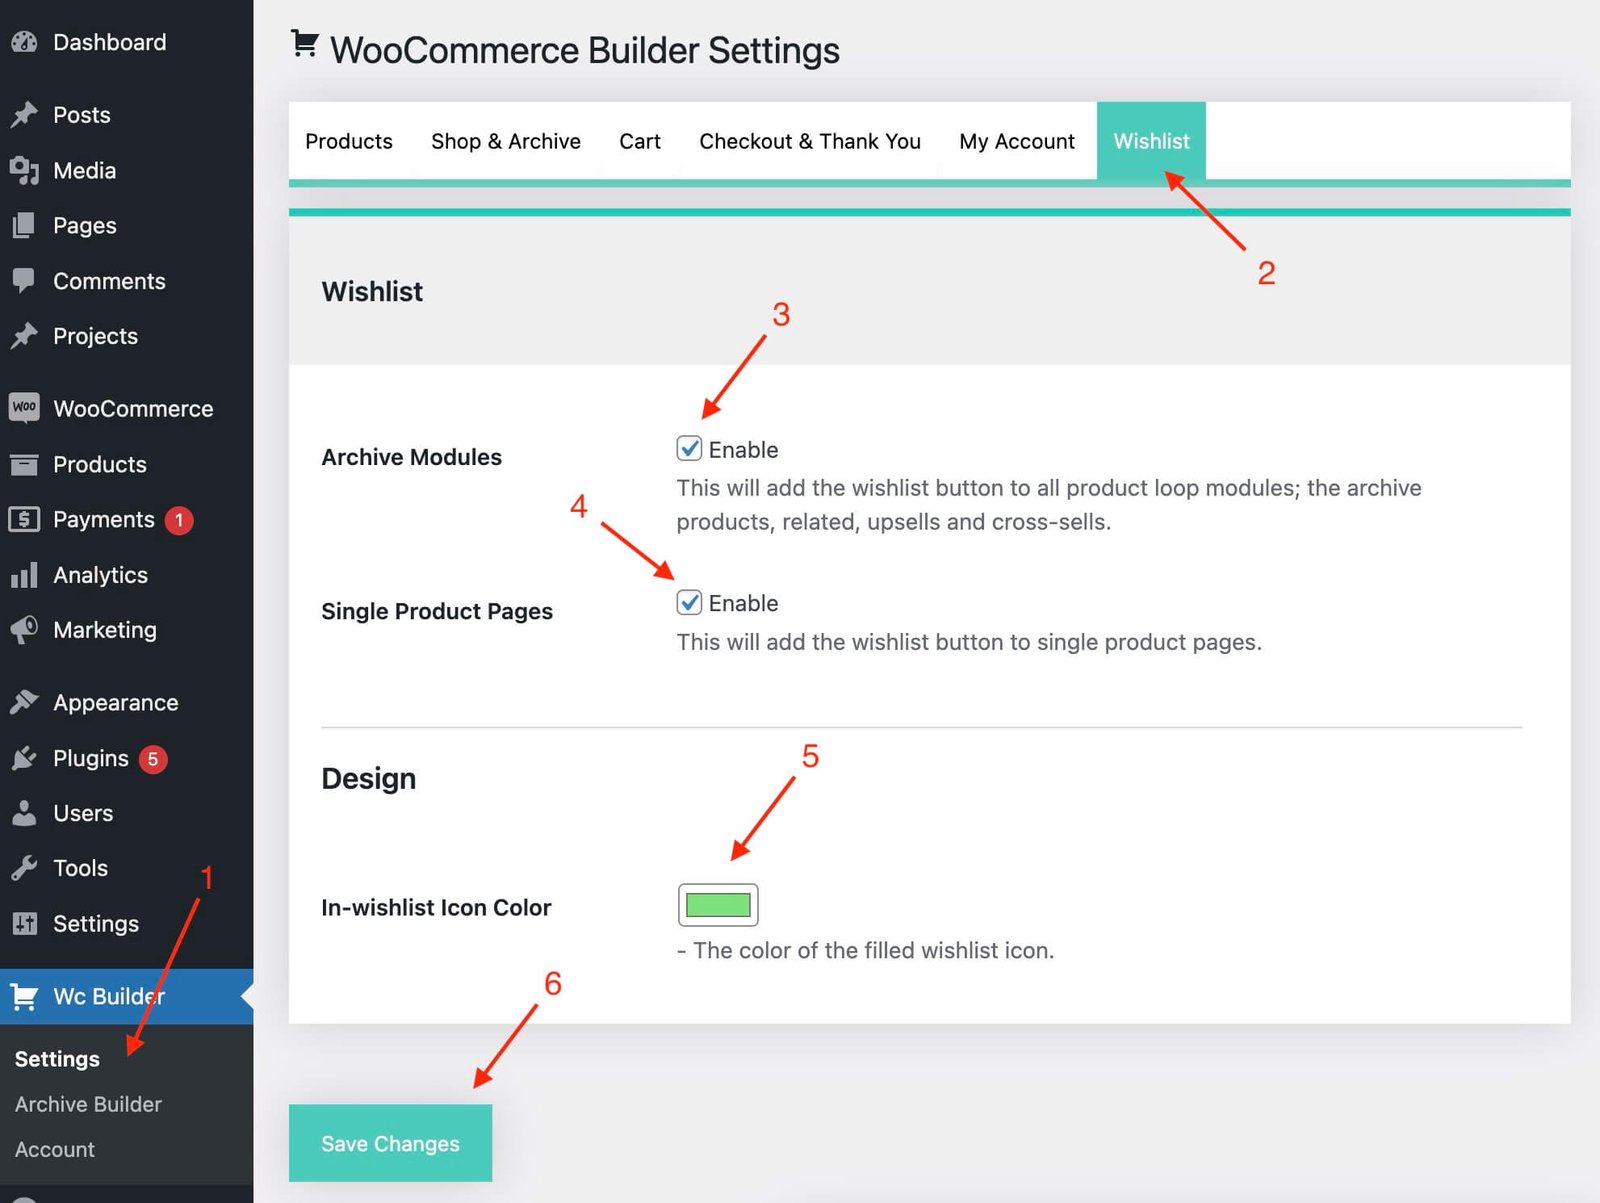Open the Analytics menu item

(100, 575)
